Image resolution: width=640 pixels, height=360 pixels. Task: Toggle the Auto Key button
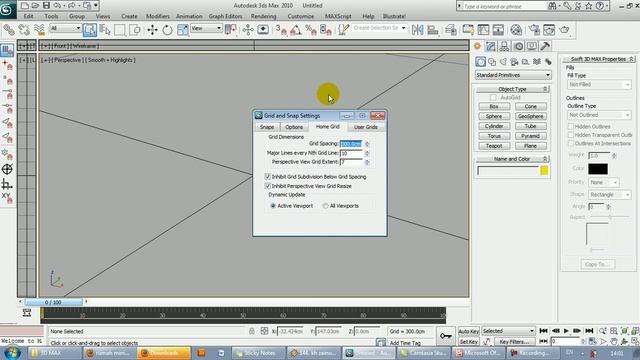click(469, 331)
